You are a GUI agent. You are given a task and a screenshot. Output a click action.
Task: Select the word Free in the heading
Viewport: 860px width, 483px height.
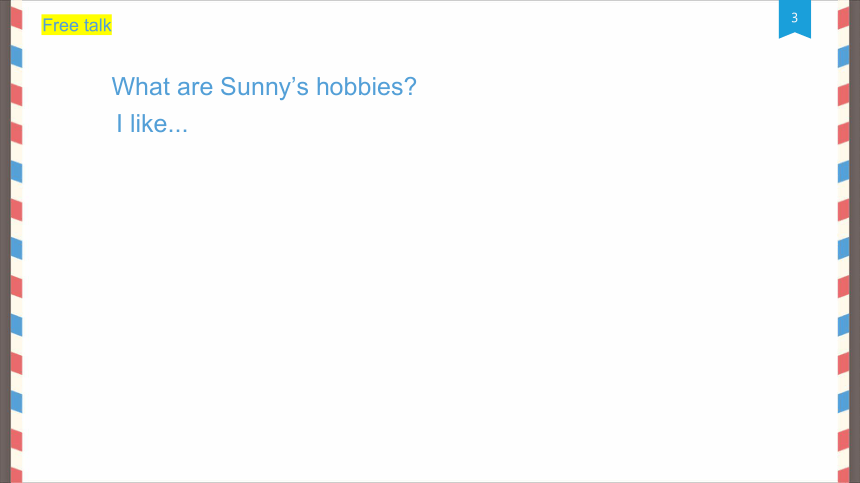click(60, 25)
